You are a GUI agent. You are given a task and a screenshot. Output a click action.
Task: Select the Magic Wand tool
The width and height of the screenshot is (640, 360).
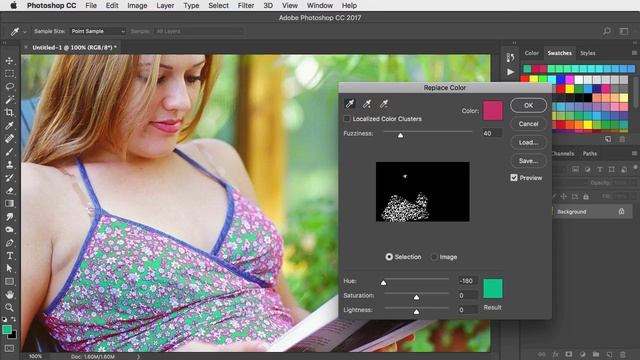[x=9, y=100]
